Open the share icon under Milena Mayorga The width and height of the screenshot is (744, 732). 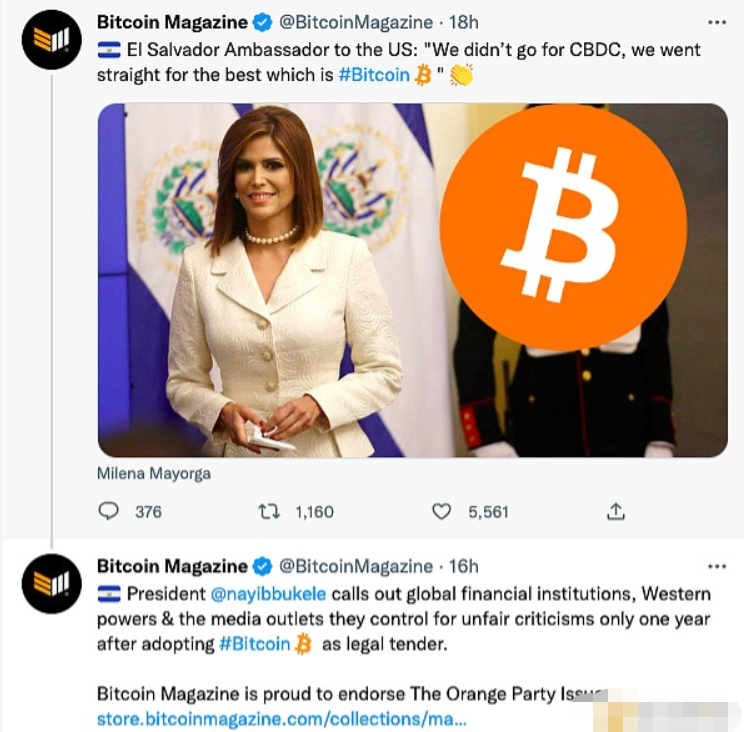coord(615,511)
